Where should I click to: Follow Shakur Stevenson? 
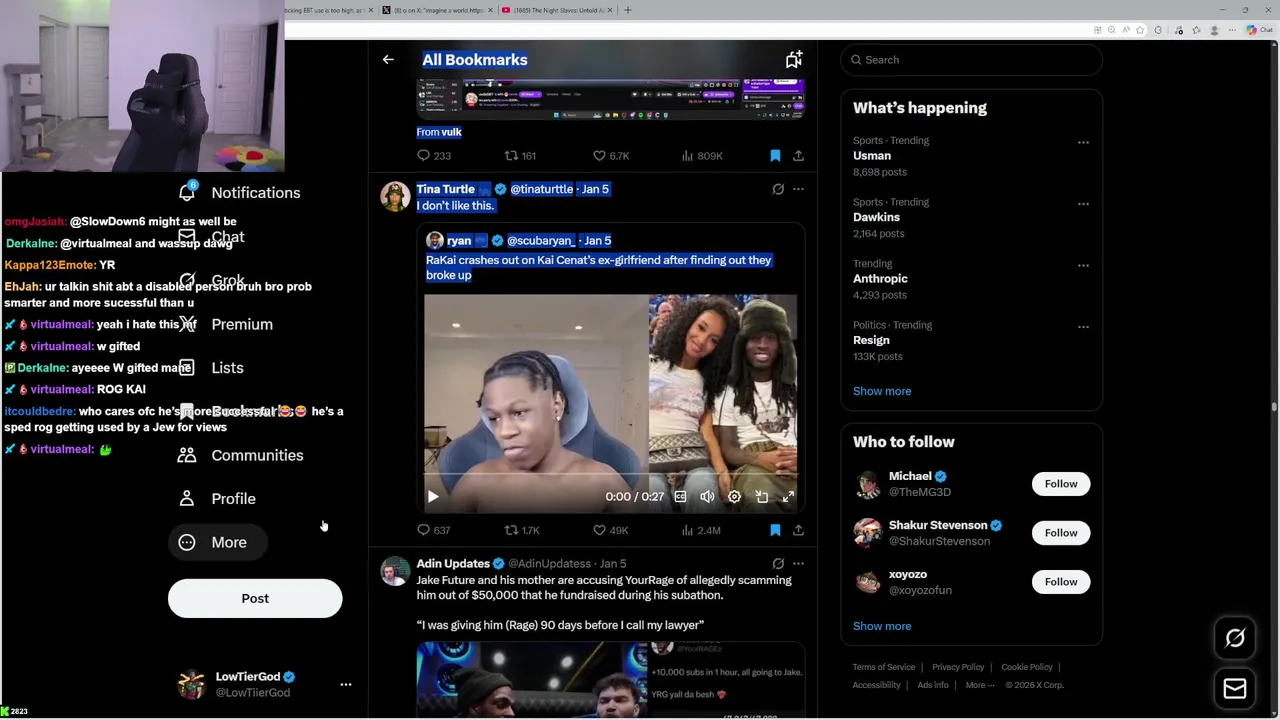click(x=1061, y=533)
